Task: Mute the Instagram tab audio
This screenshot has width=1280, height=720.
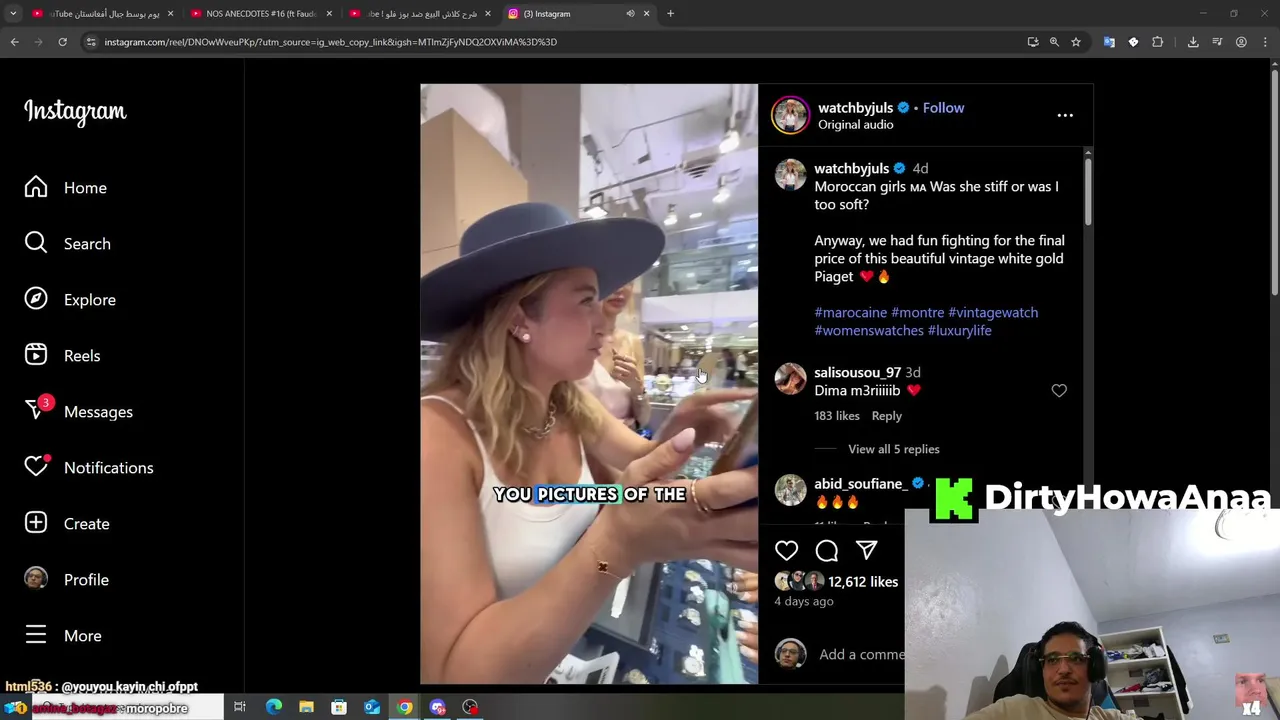Action: point(630,14)
